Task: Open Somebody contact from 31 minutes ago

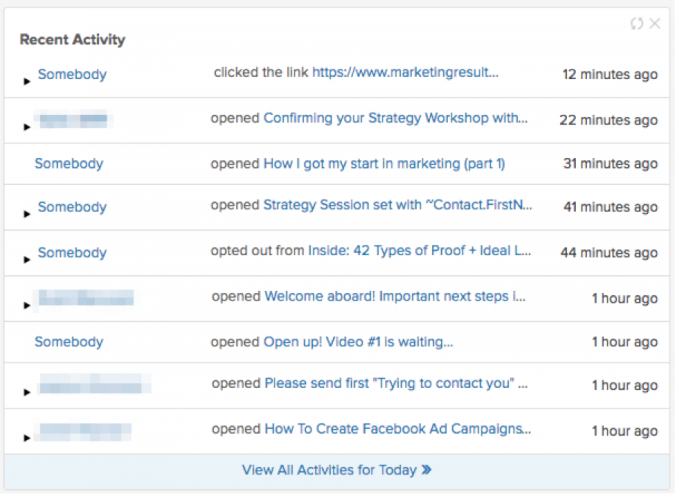Action: coord(69,164)
